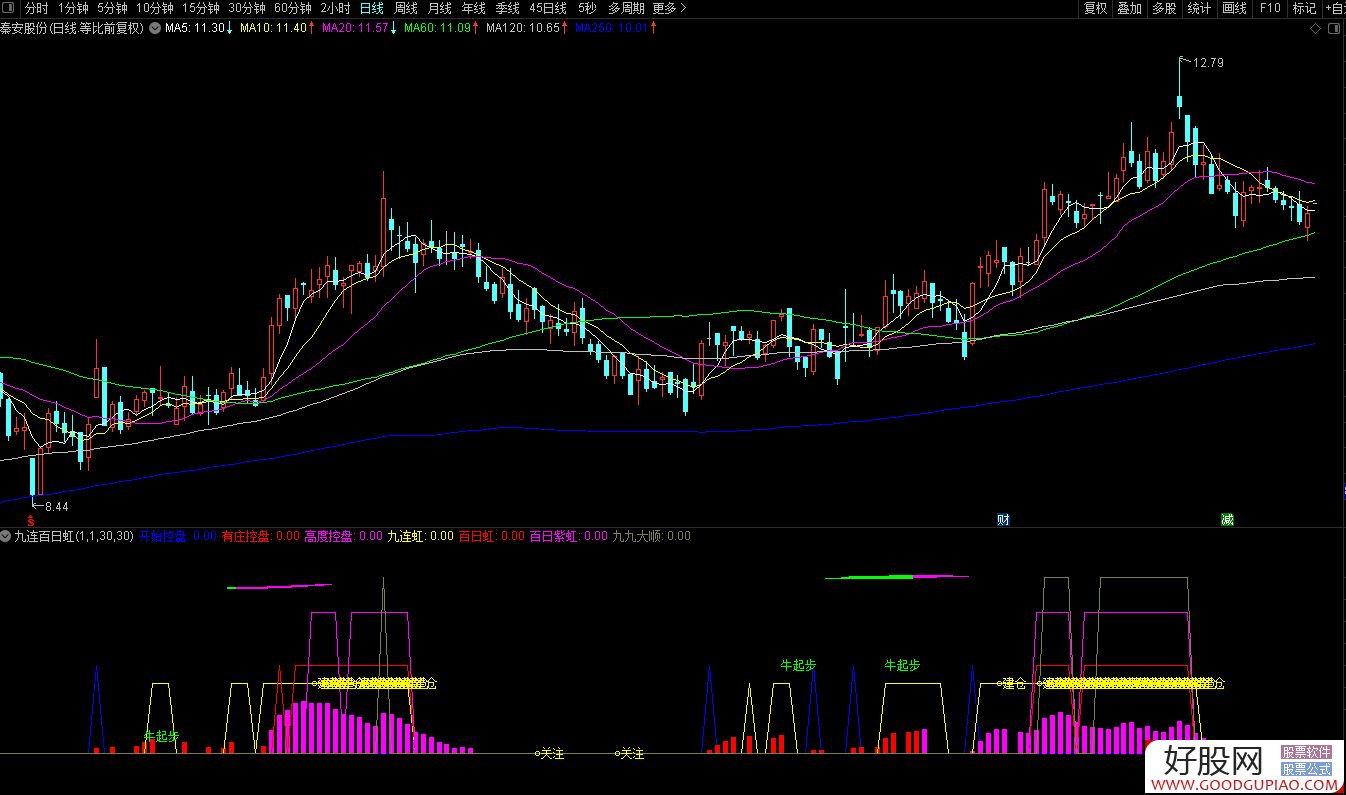Click the 有庄控盘: 0.00 label
This screenshot has height=795, width=1346.
tap(261, 536)
